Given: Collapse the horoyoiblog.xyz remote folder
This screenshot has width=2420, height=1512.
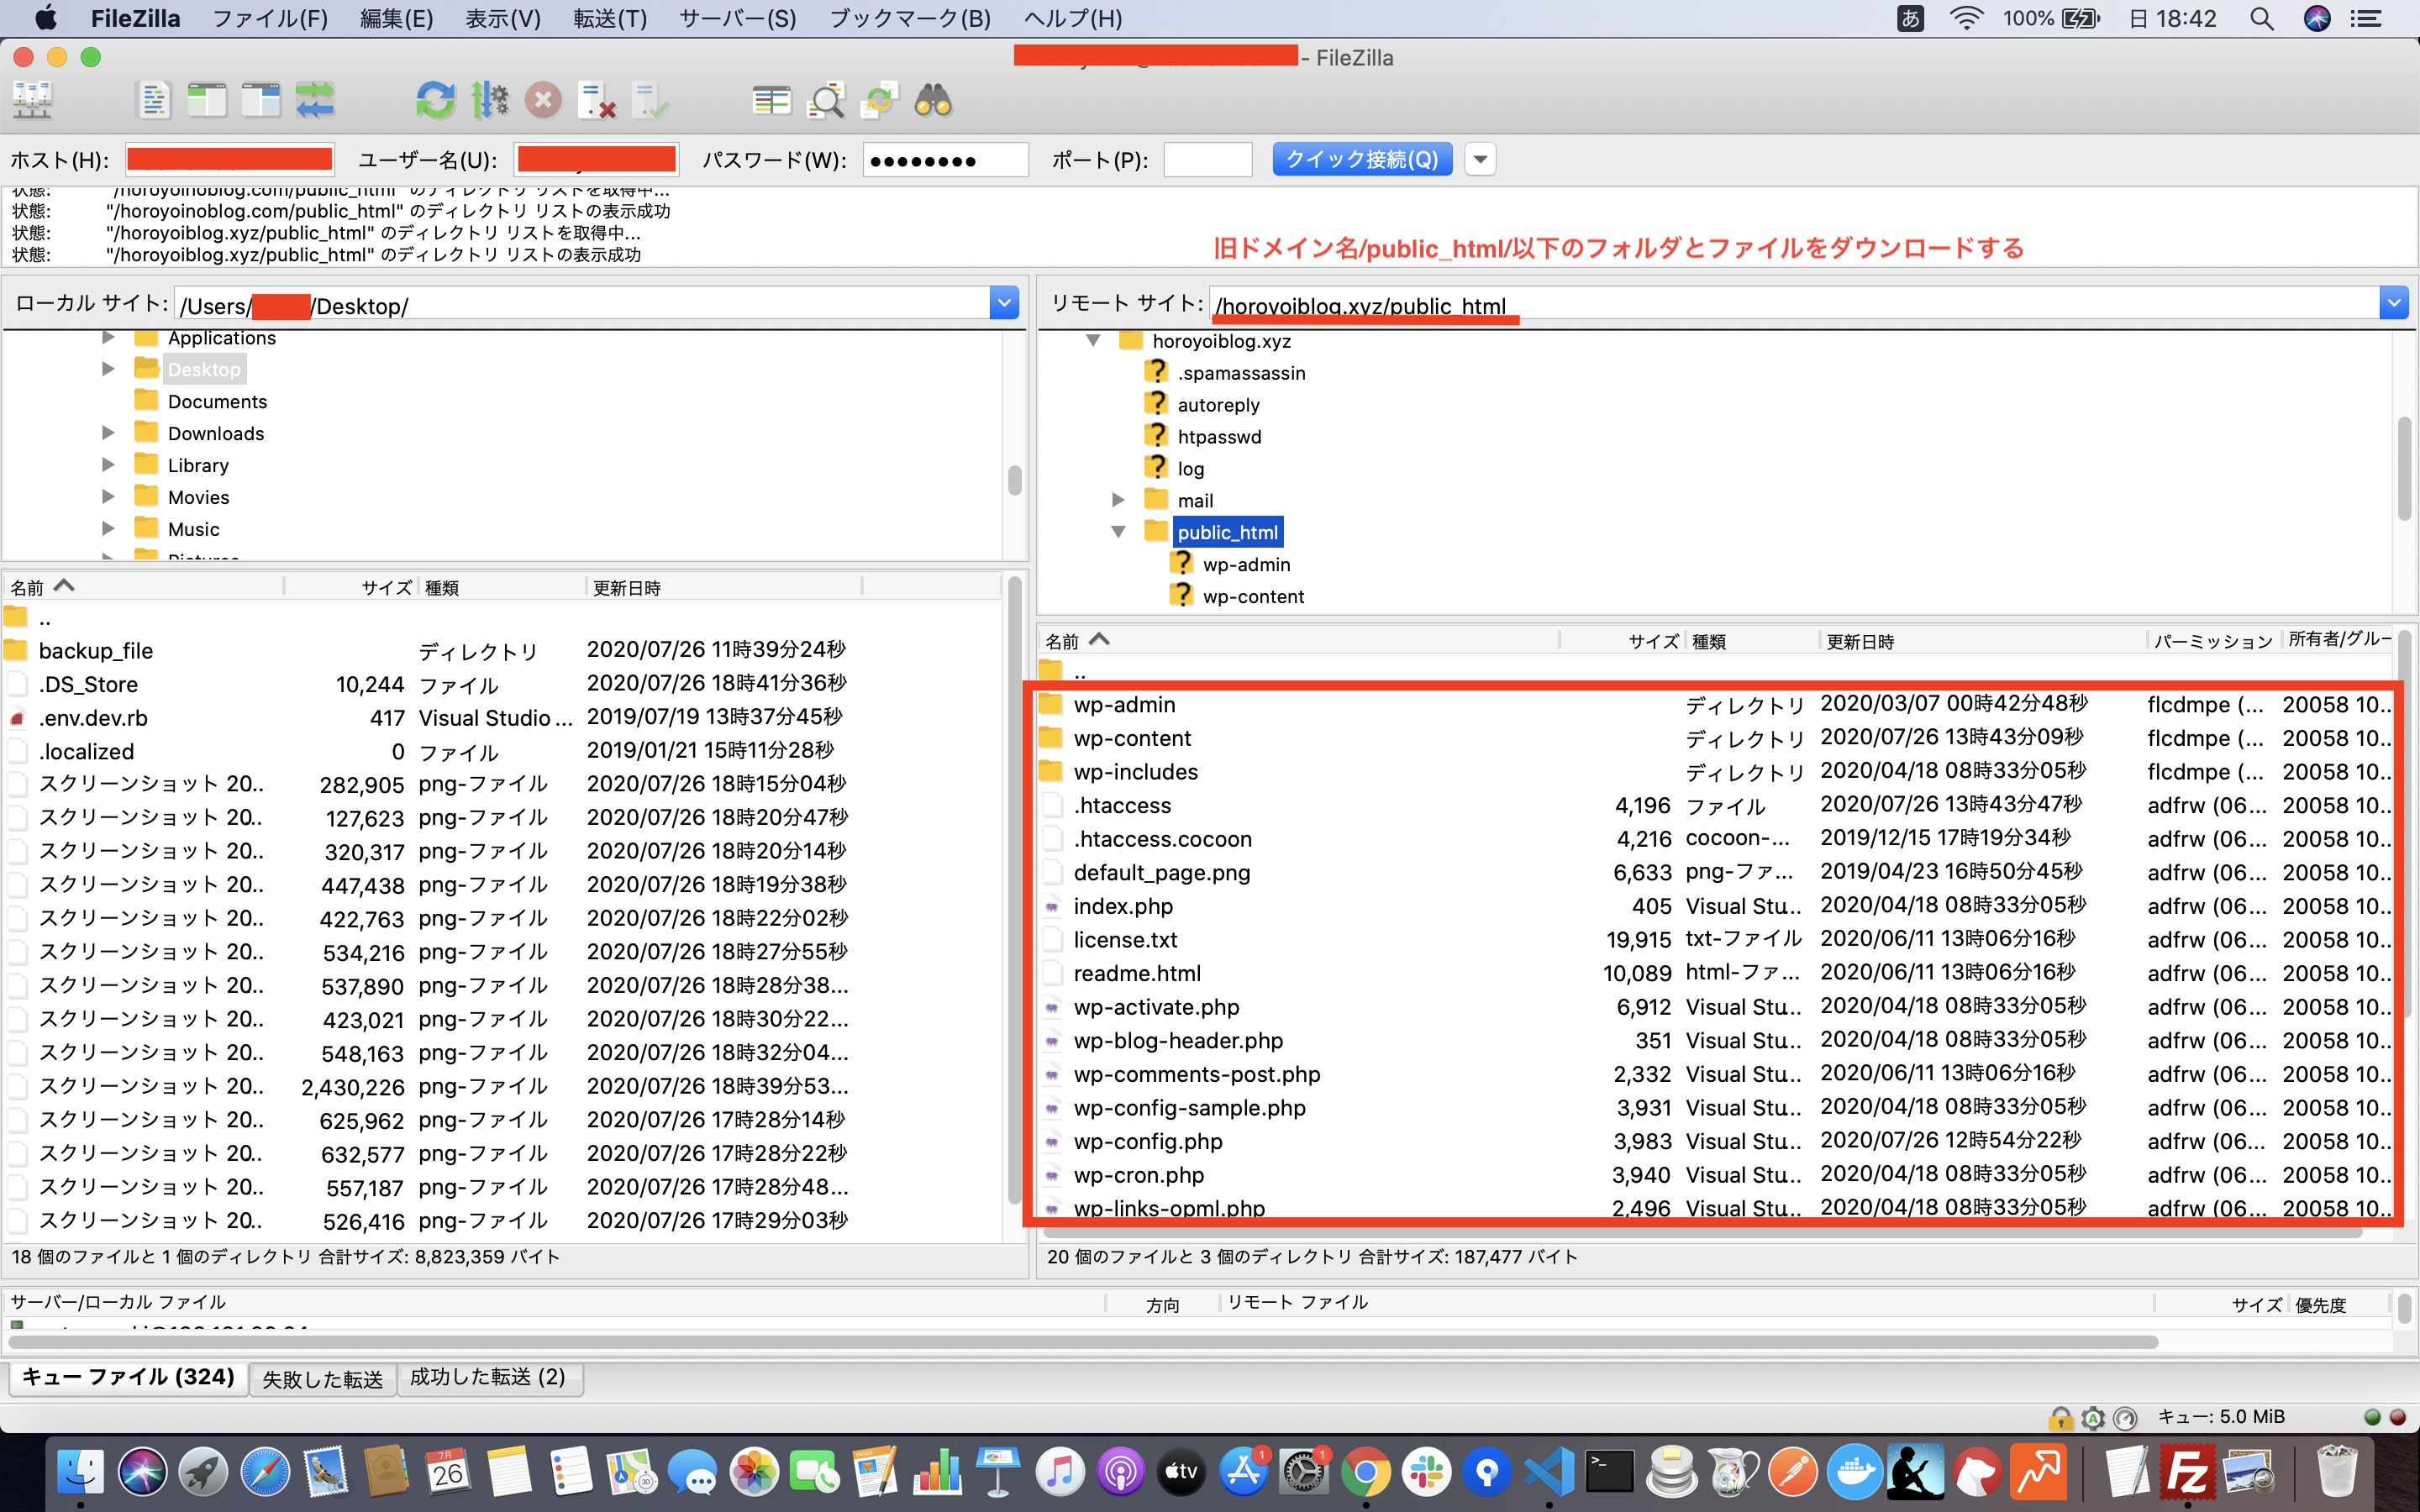Looking at the screenshot, I should click(x=1093, y=341).
